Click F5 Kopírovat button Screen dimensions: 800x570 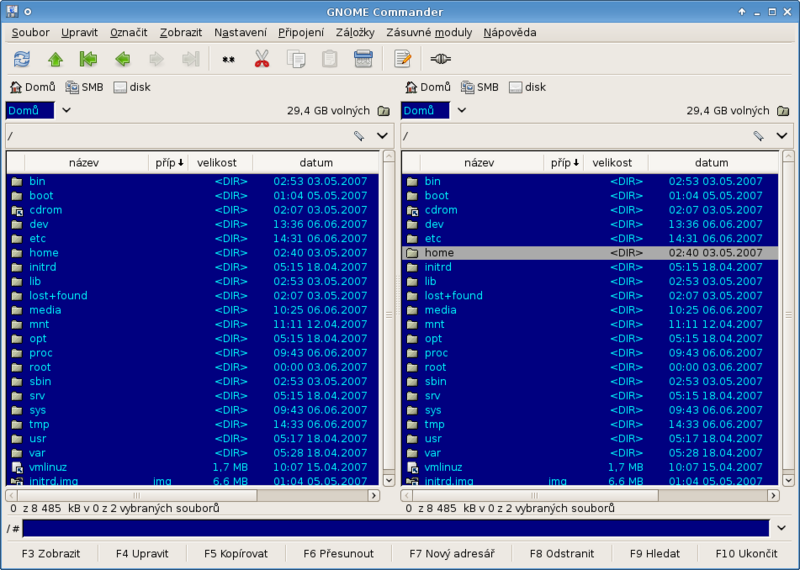[236, 554]
